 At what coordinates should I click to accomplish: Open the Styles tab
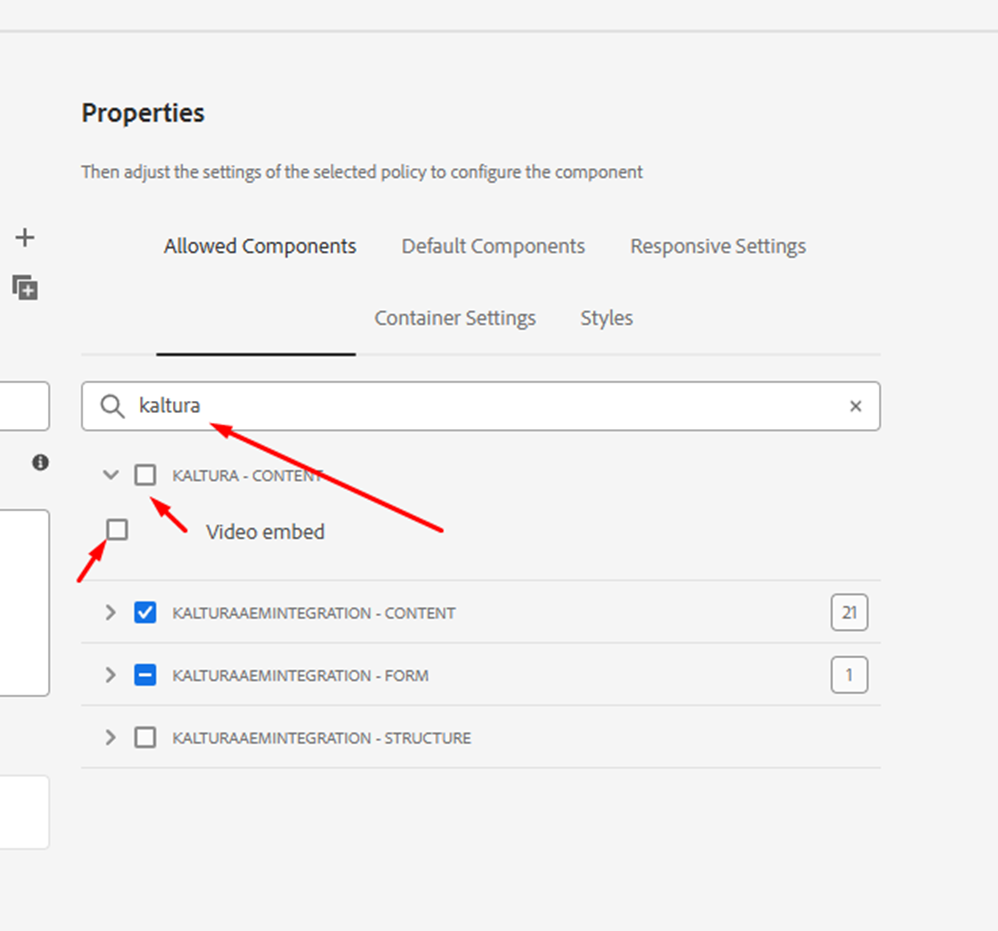coord(607,318)
